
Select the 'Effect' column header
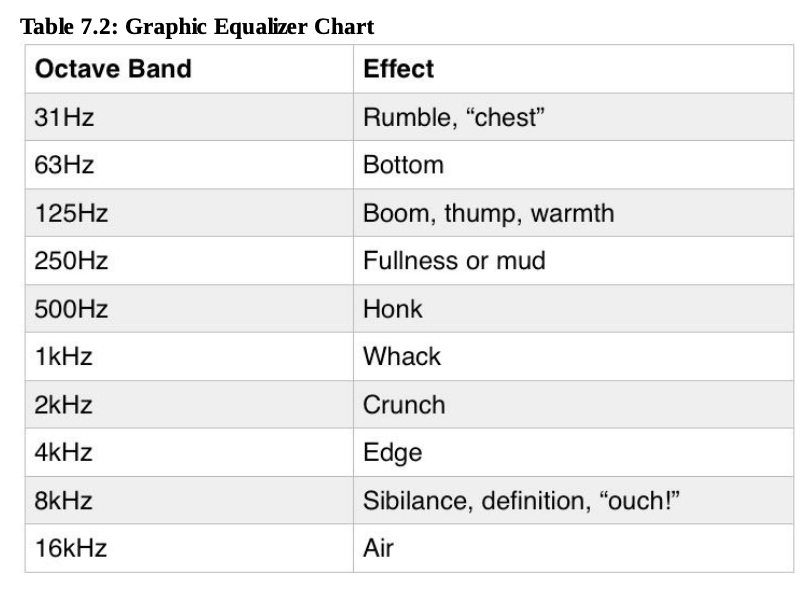click(x=398, y=69)
